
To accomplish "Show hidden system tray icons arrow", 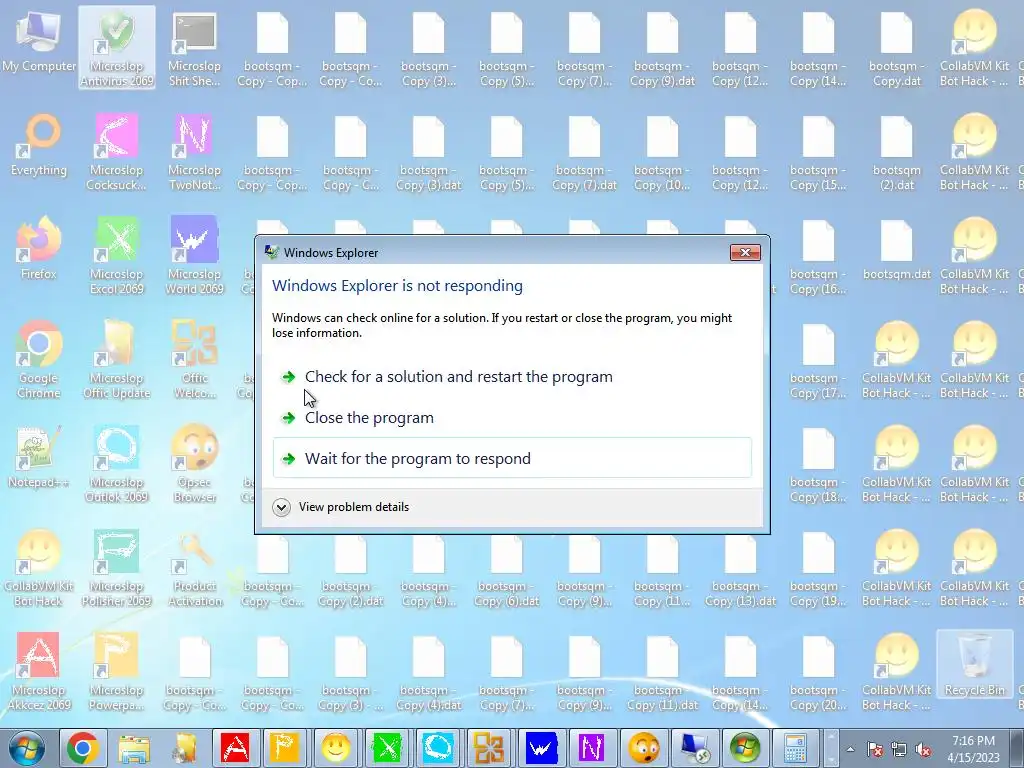I will [x=850, y=750].
